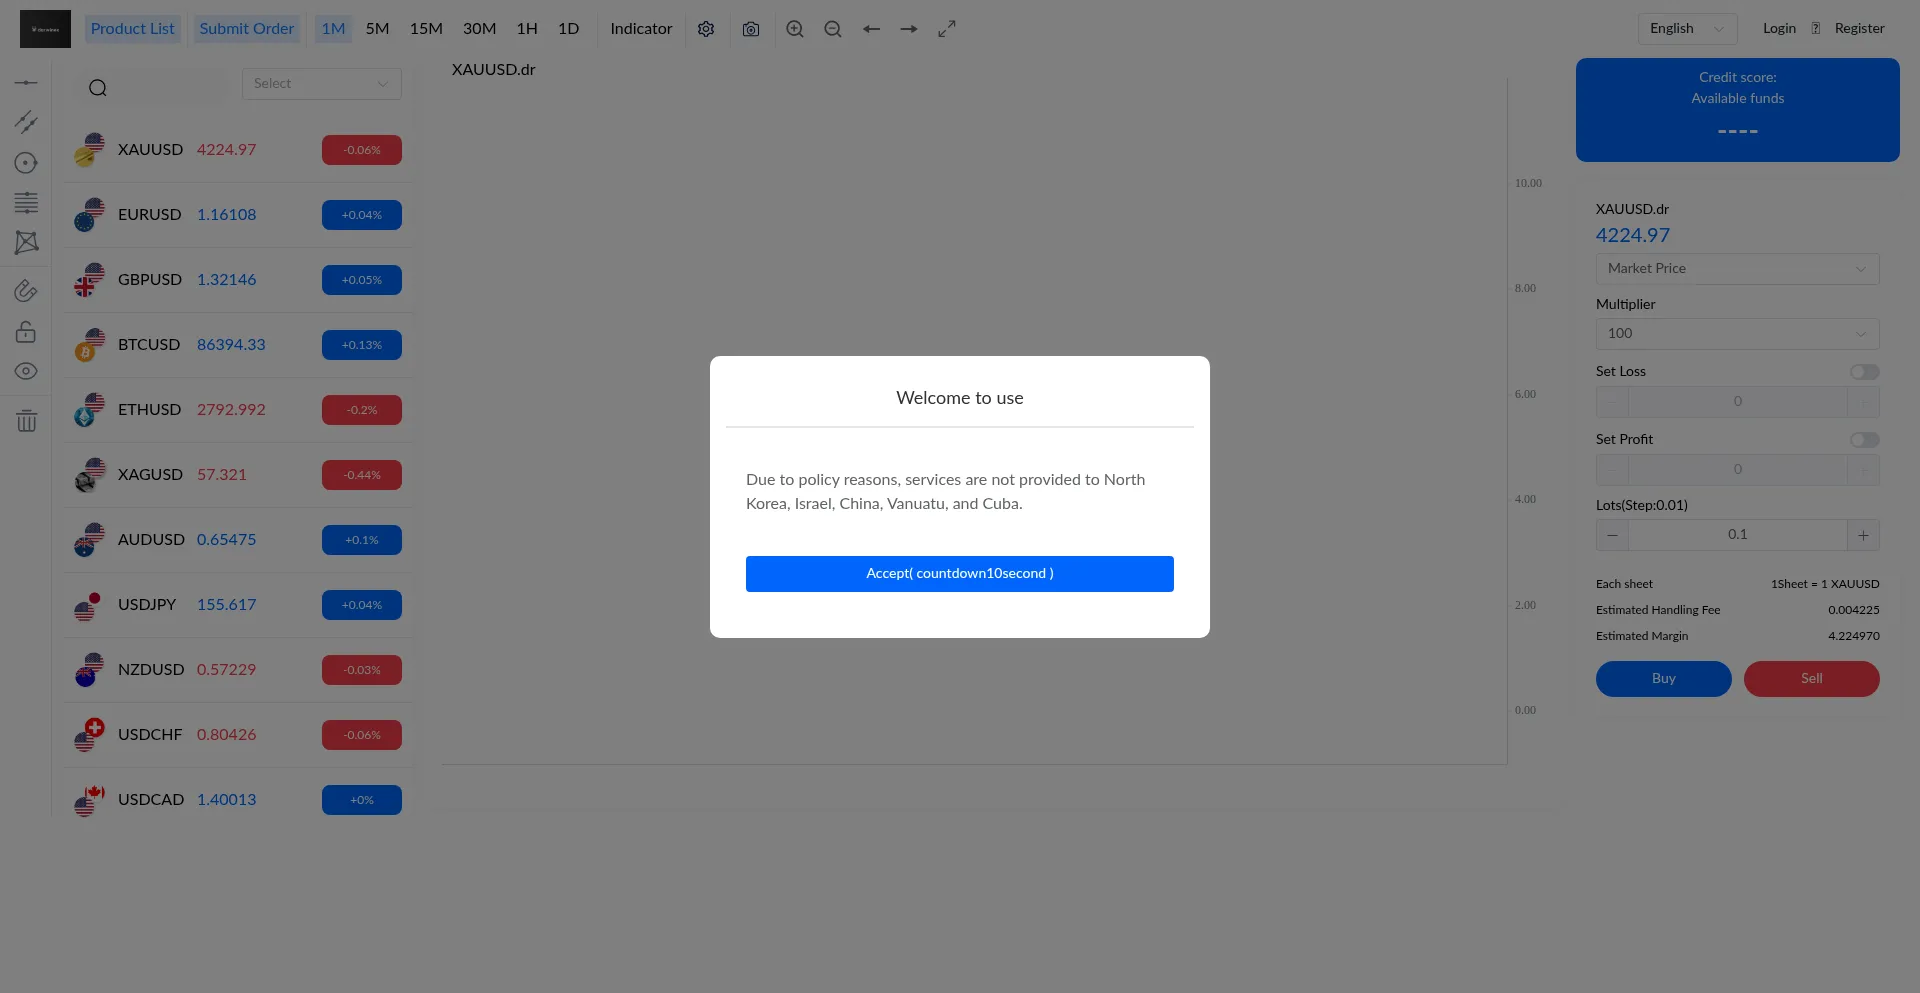Toggle drawing visibility eye icon
Image resolution: width=1920 pixels, height=993 pixels.
point(27,371)
